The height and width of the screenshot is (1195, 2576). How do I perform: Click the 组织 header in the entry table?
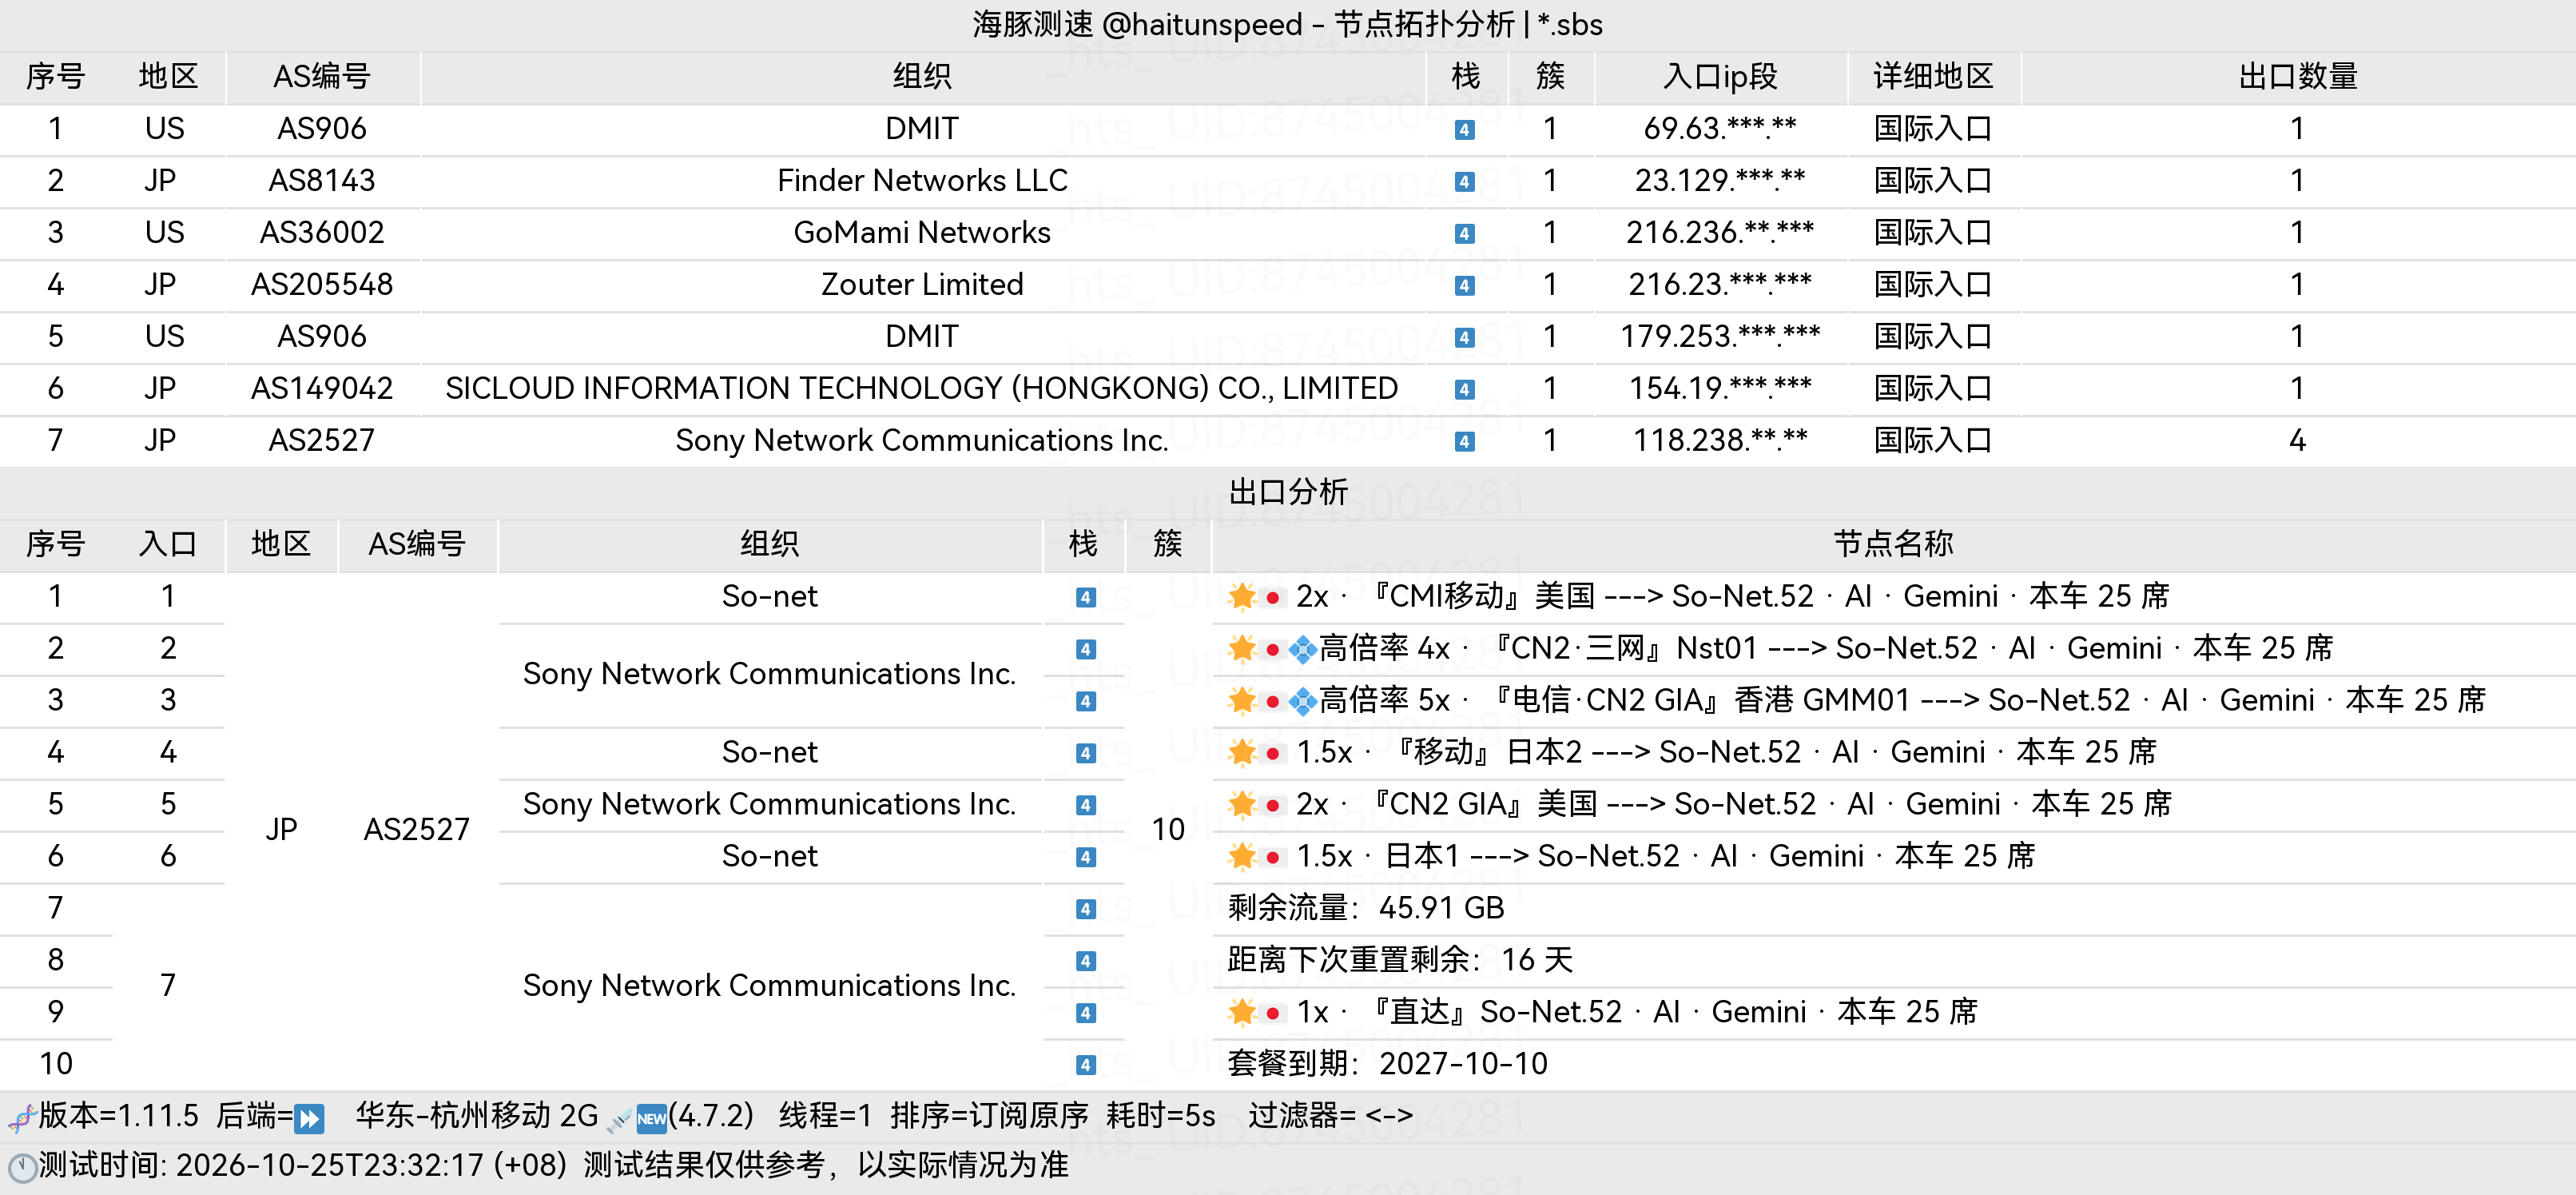922,76
